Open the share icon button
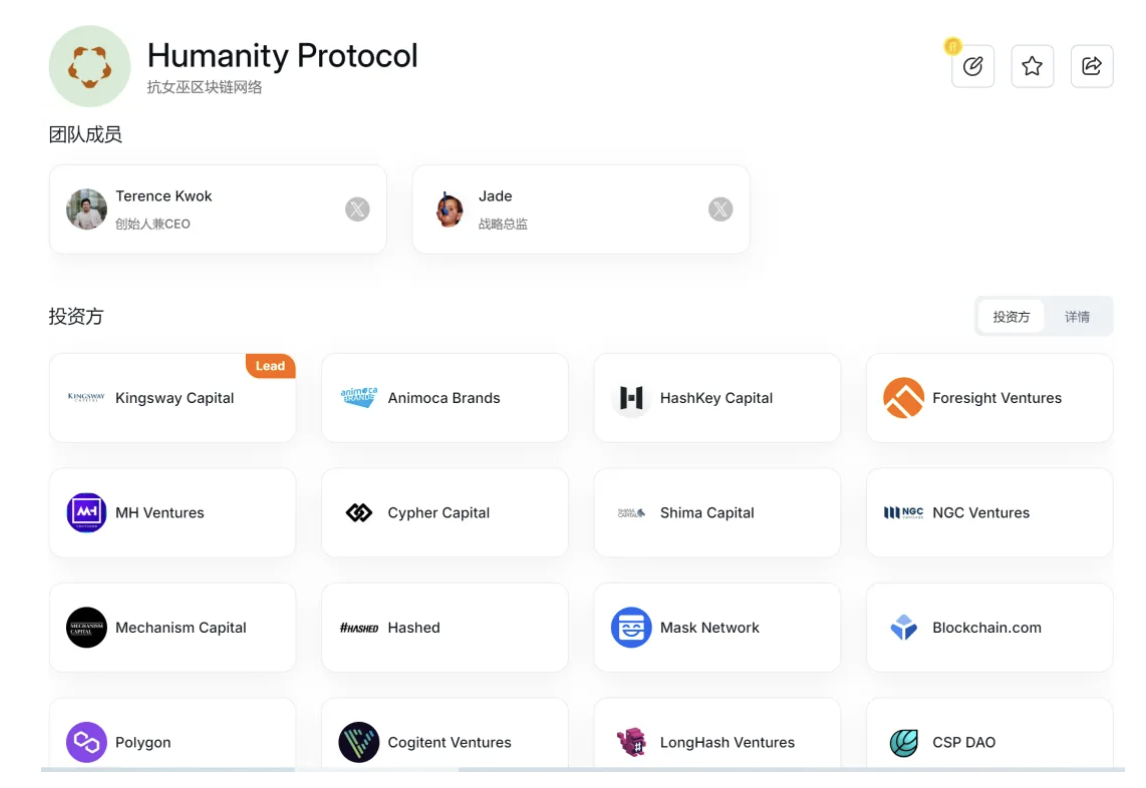The image size is (1146, 788). pos(1092,67)
